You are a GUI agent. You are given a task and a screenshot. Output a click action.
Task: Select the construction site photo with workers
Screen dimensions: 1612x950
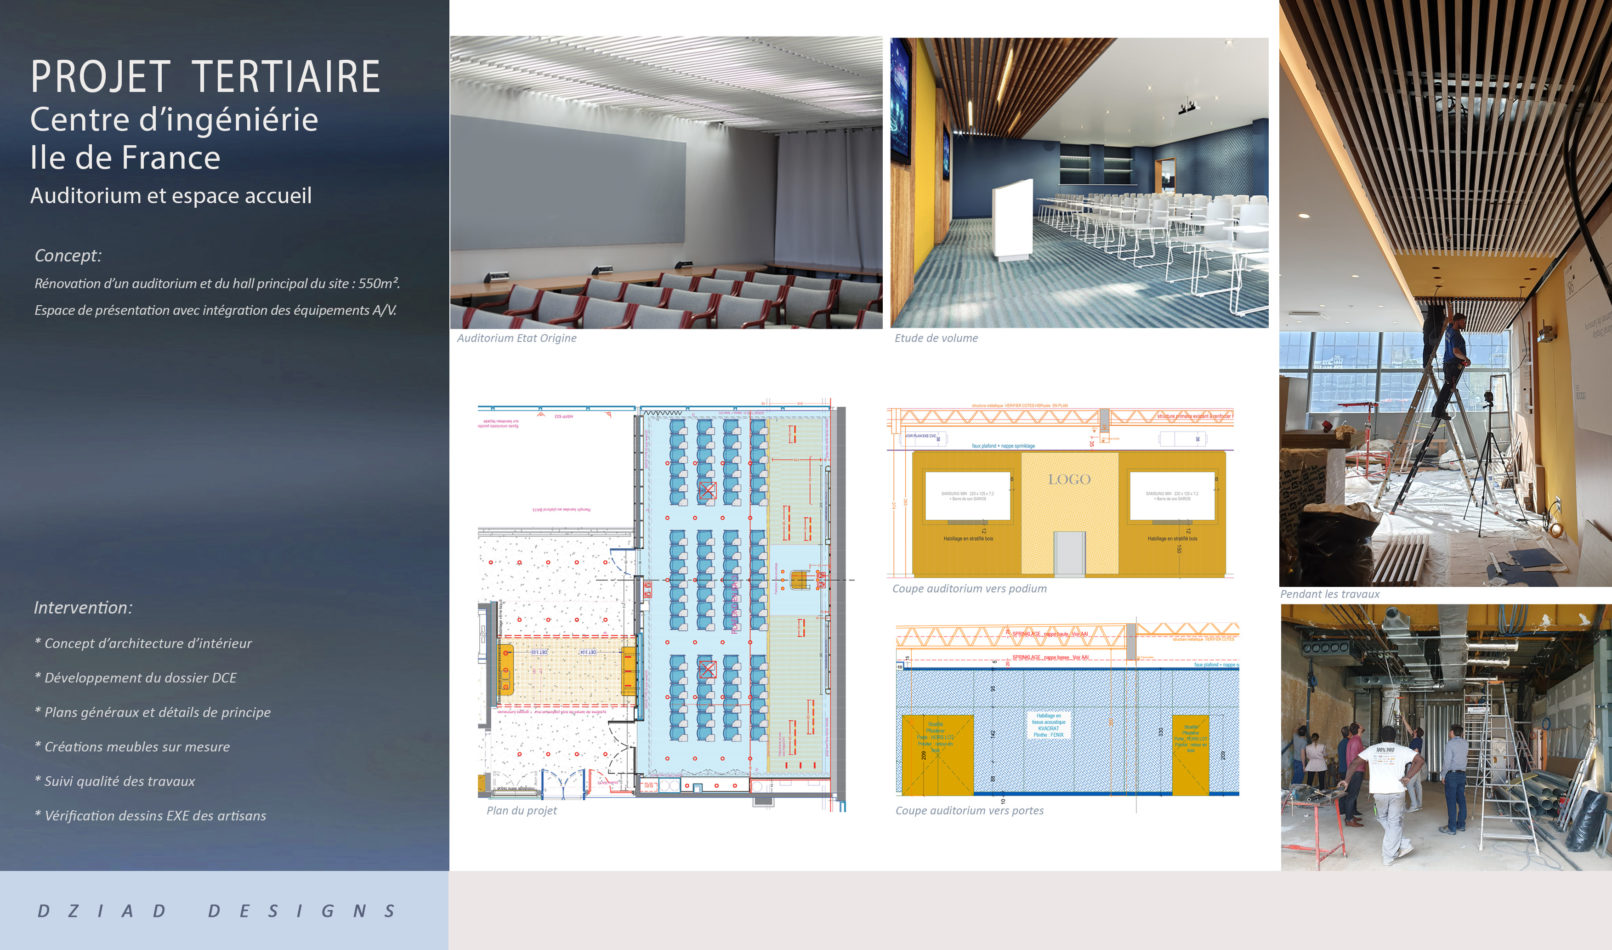point(1445,737)
